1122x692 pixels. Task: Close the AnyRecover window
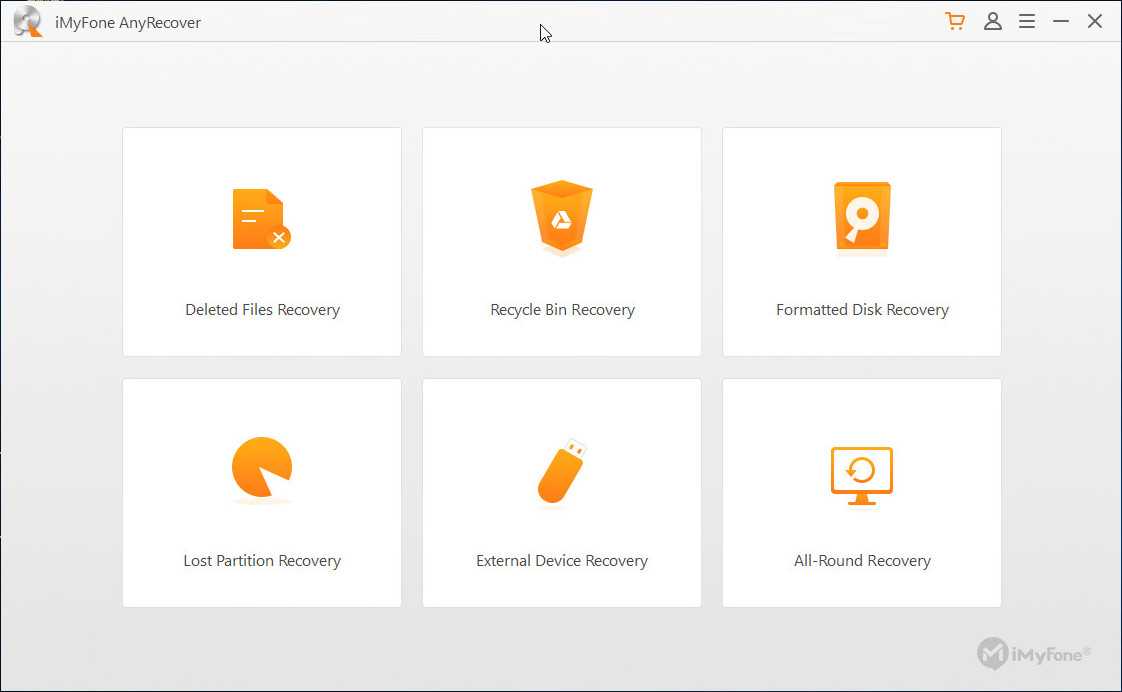click(x=1095, y=21)
